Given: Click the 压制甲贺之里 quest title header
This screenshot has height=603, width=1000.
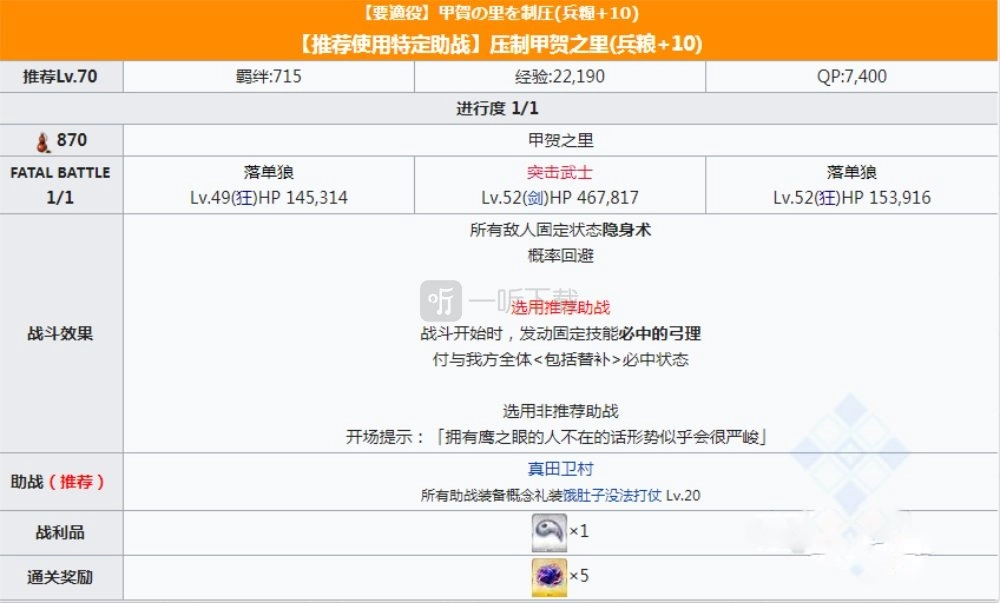Looking at the screenshot, I should pyautogui.click(x=500, y=44).
